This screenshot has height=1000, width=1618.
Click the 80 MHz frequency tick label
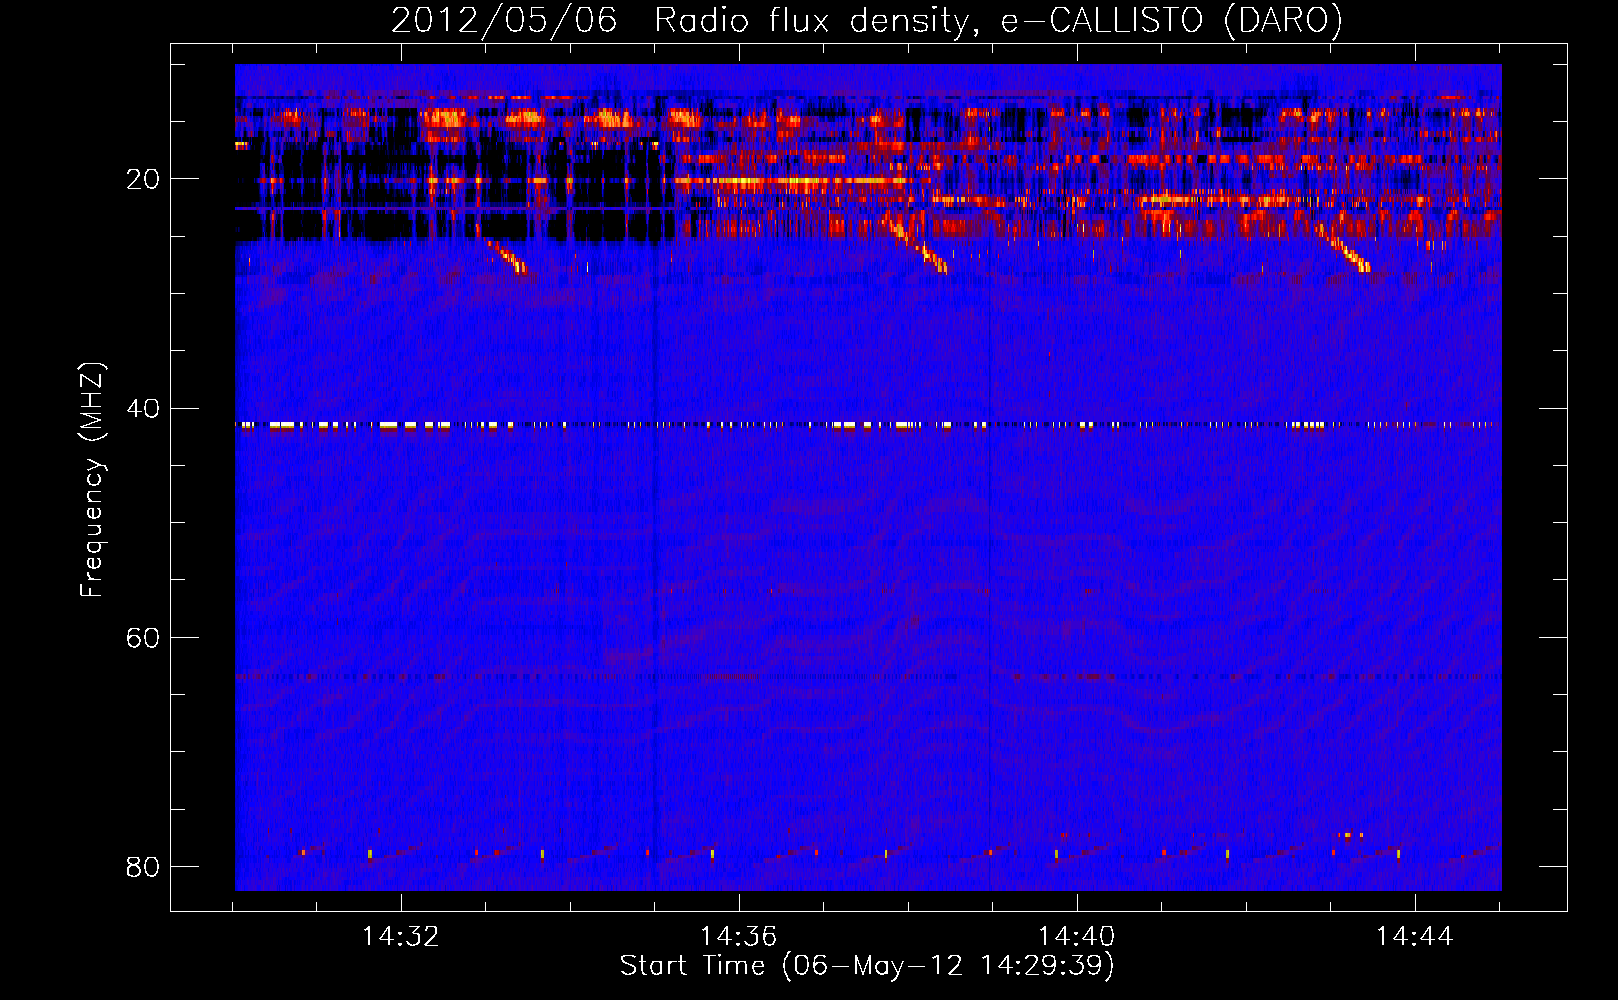(x=143, y=866)
